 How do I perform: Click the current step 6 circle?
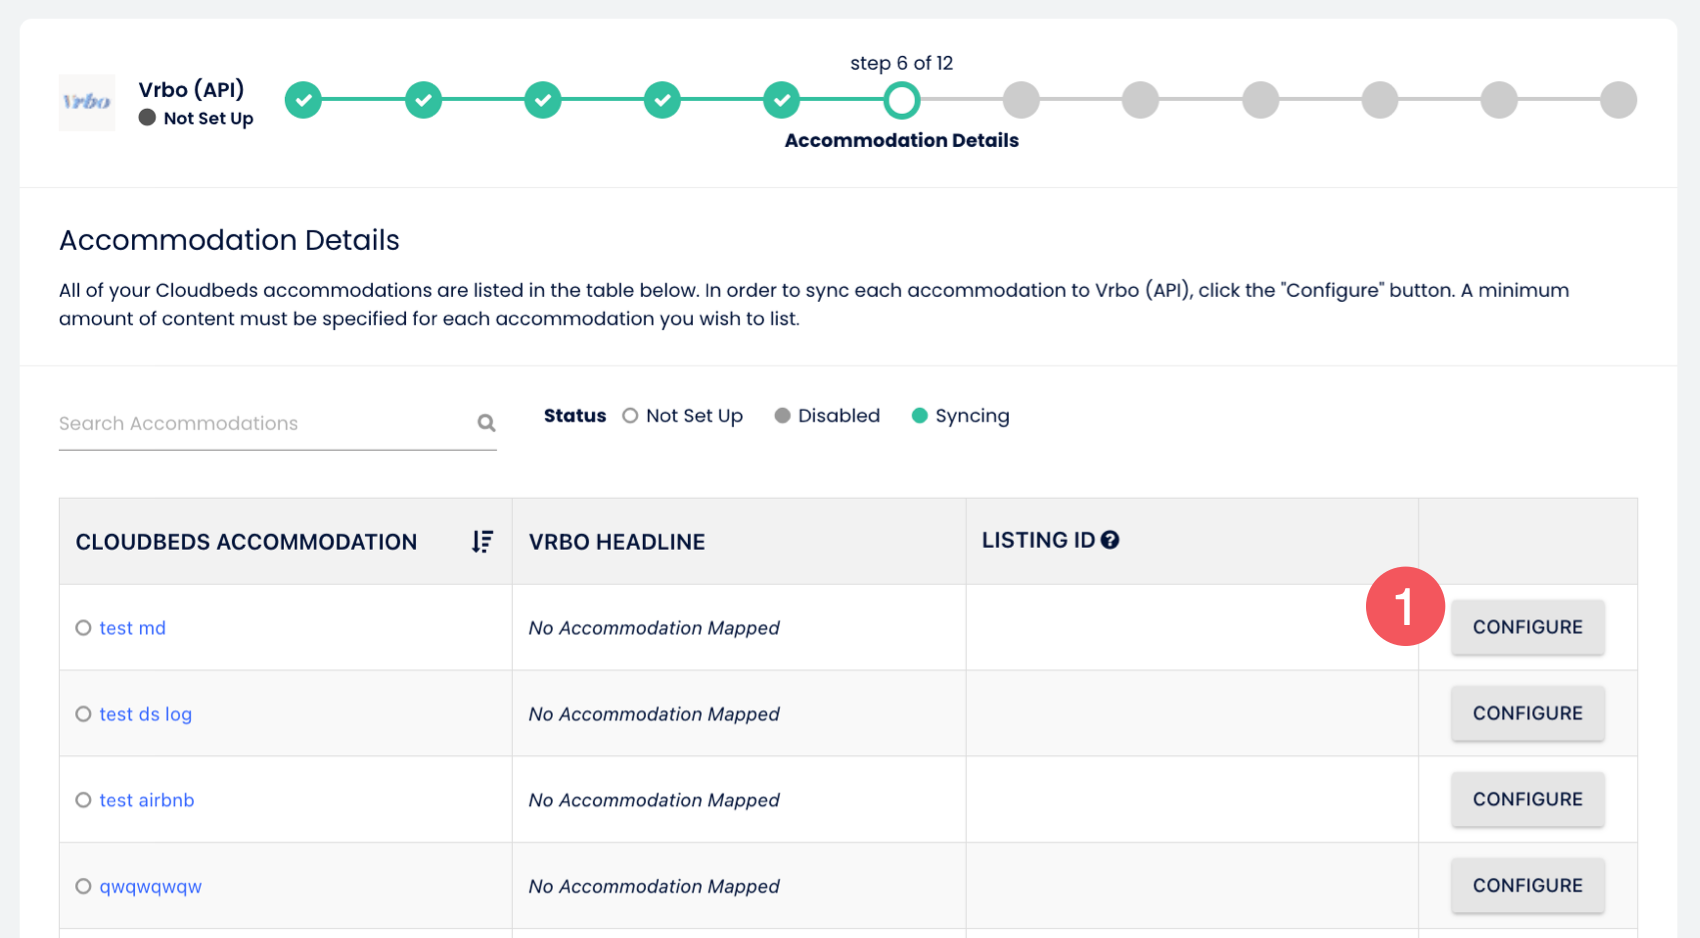[901, 100]
